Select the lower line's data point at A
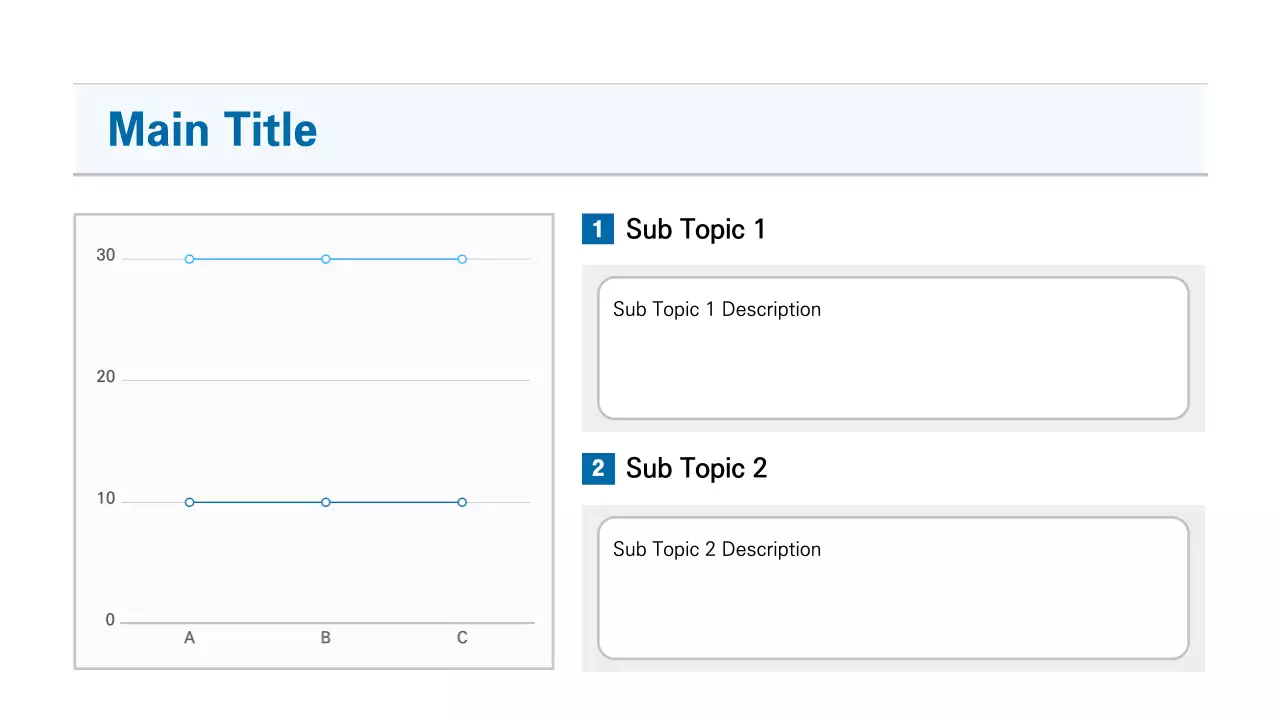 pos(190,502)
